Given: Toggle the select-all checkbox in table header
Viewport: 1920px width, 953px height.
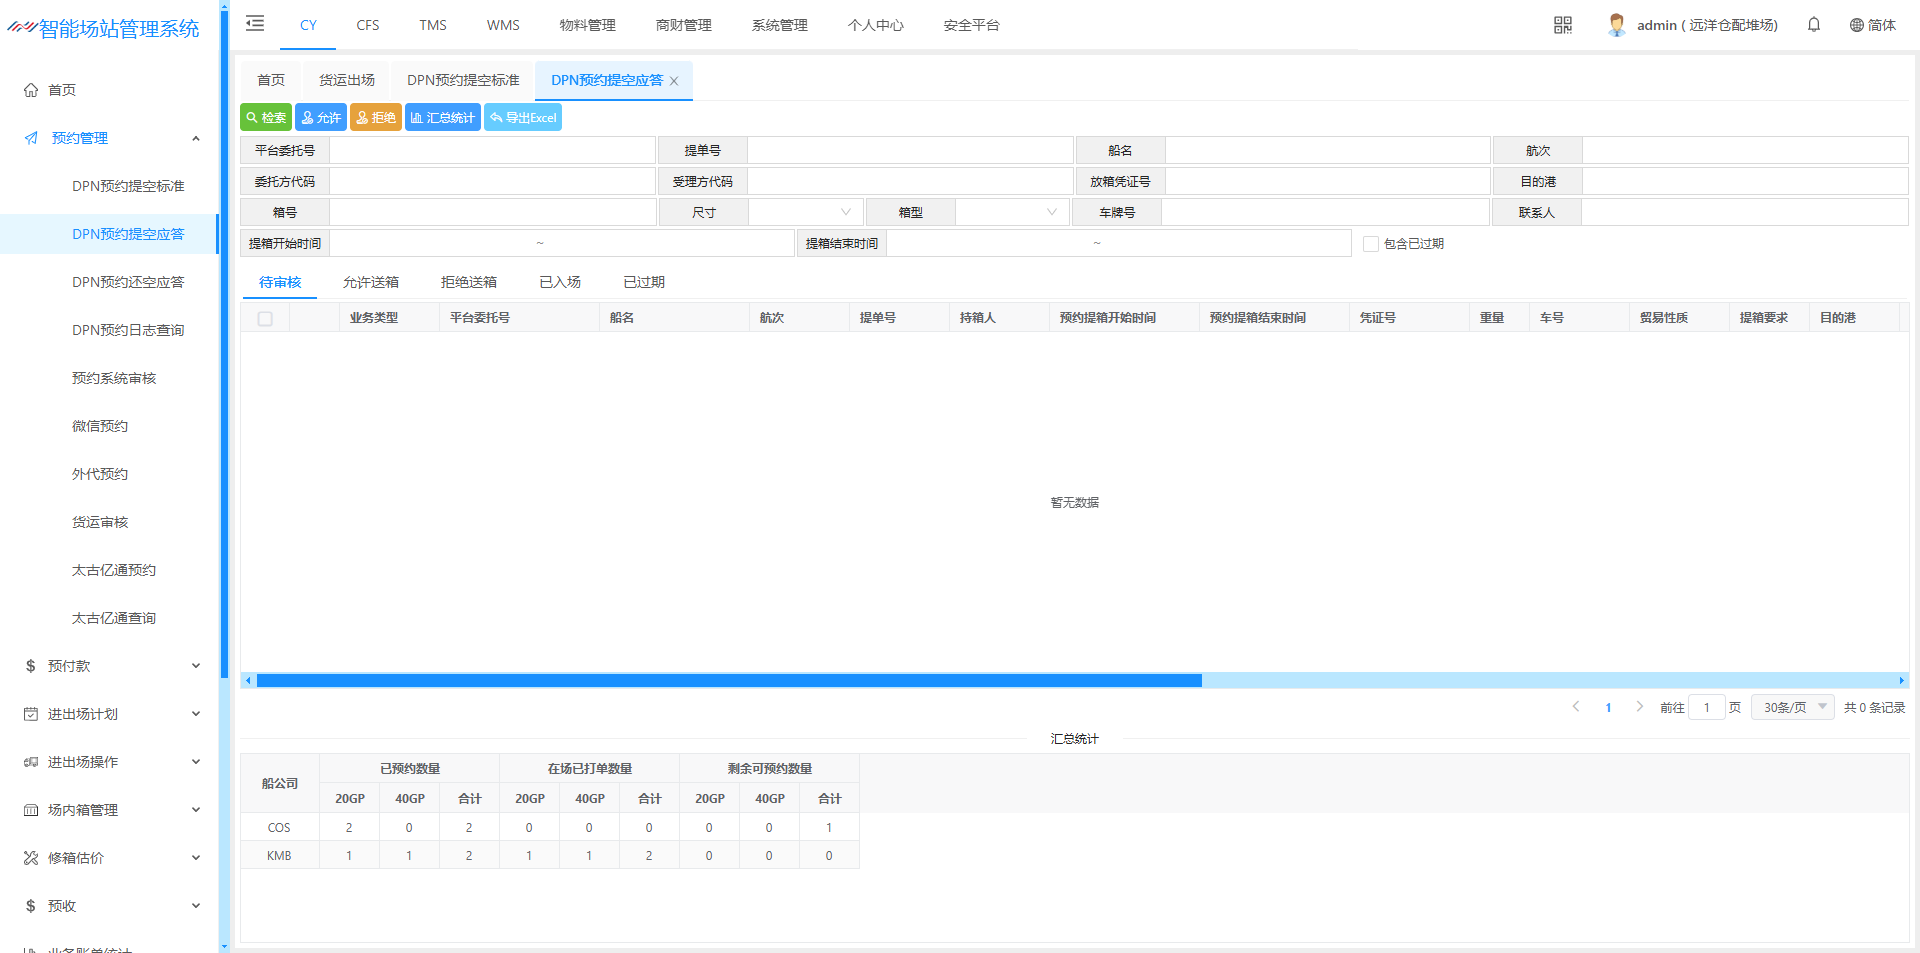Looking at the screenshot, I should [265, 318].
